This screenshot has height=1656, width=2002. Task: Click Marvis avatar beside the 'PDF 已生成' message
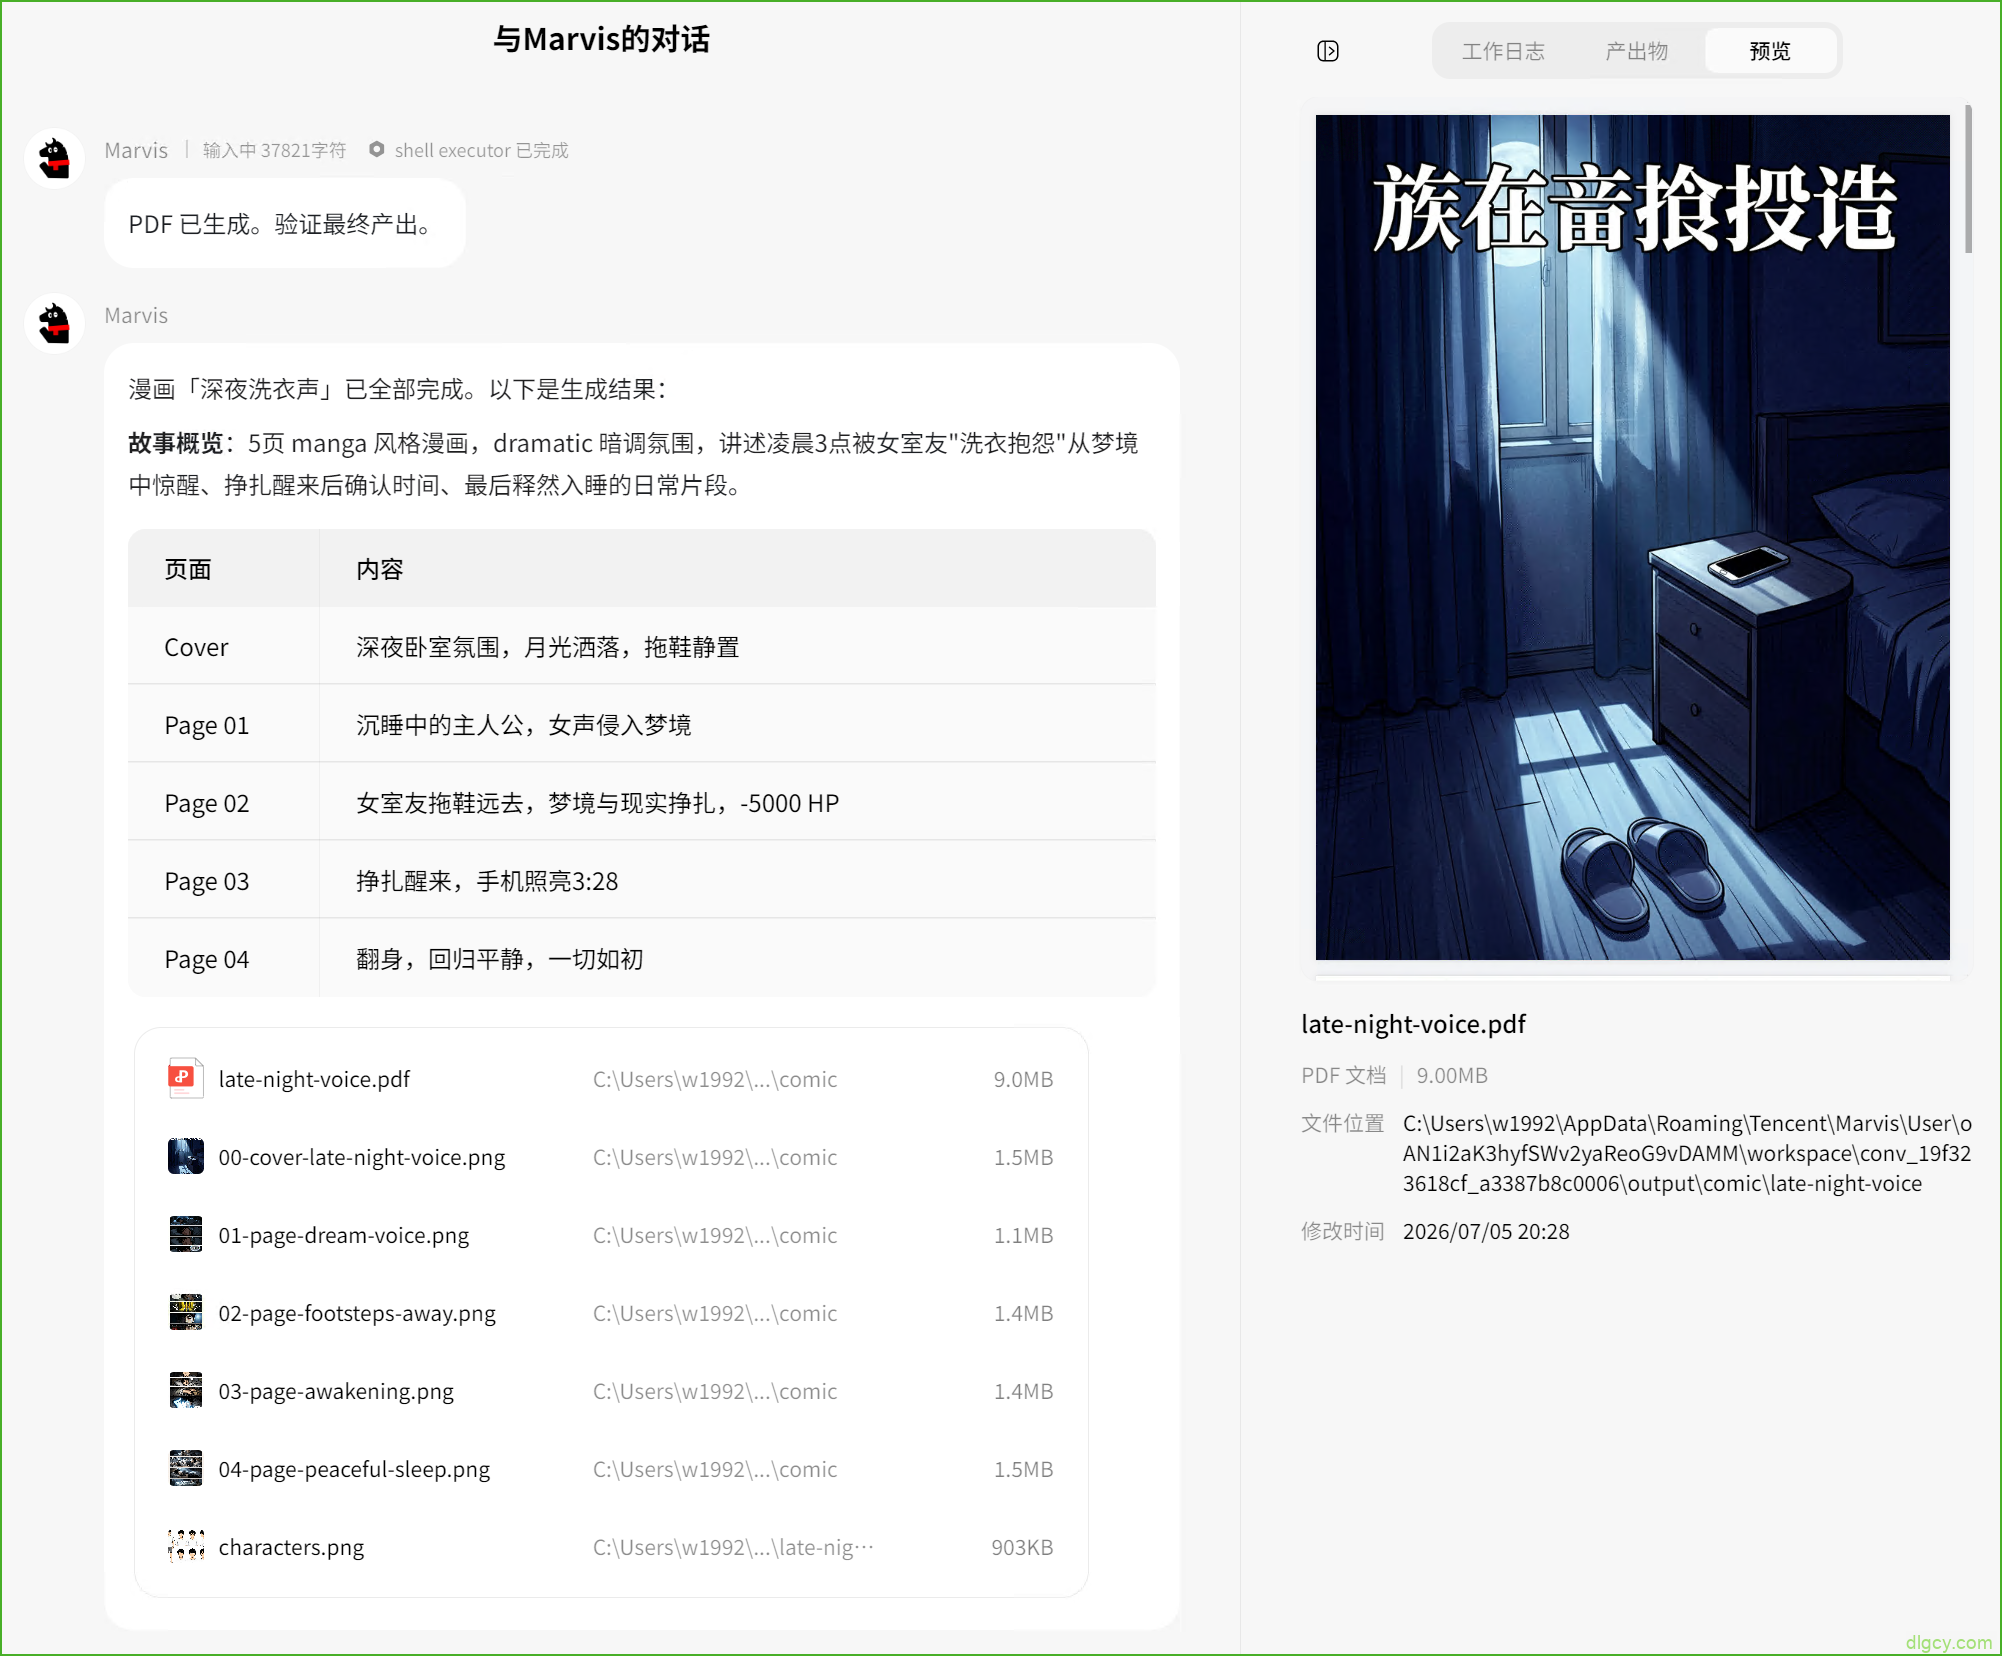54,157
